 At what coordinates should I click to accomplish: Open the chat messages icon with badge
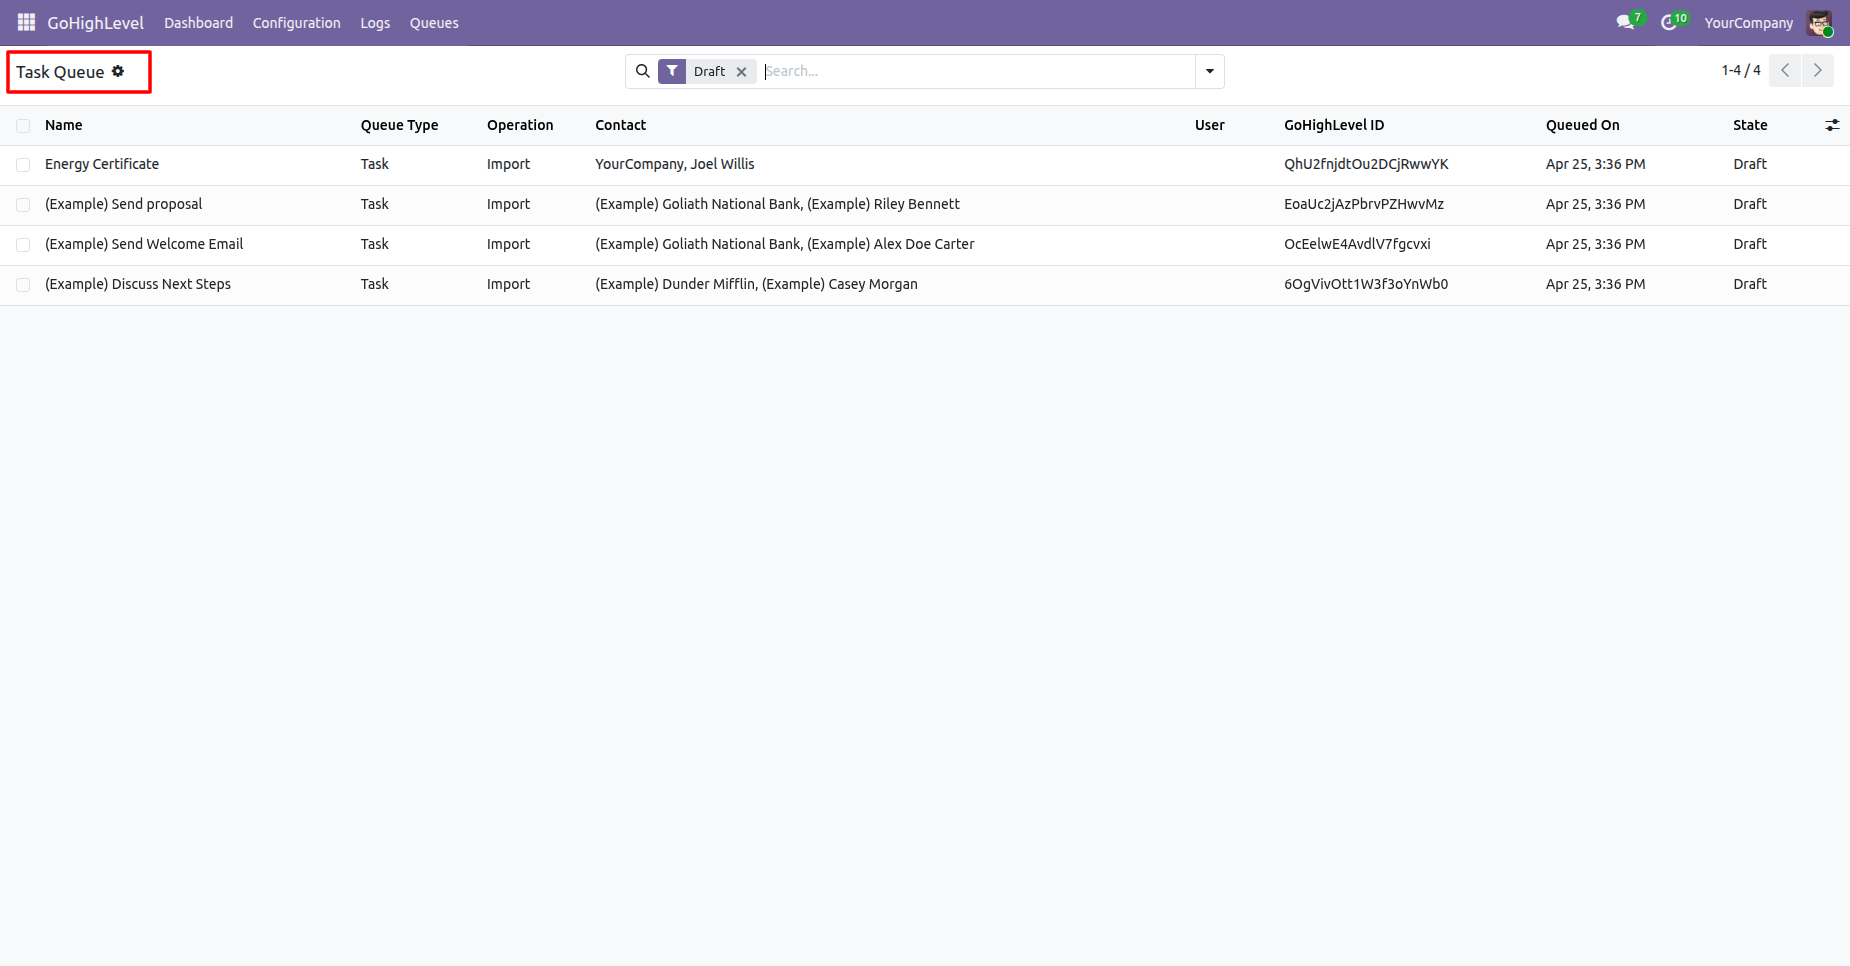pyautogui.click(x=1628, y=22)
